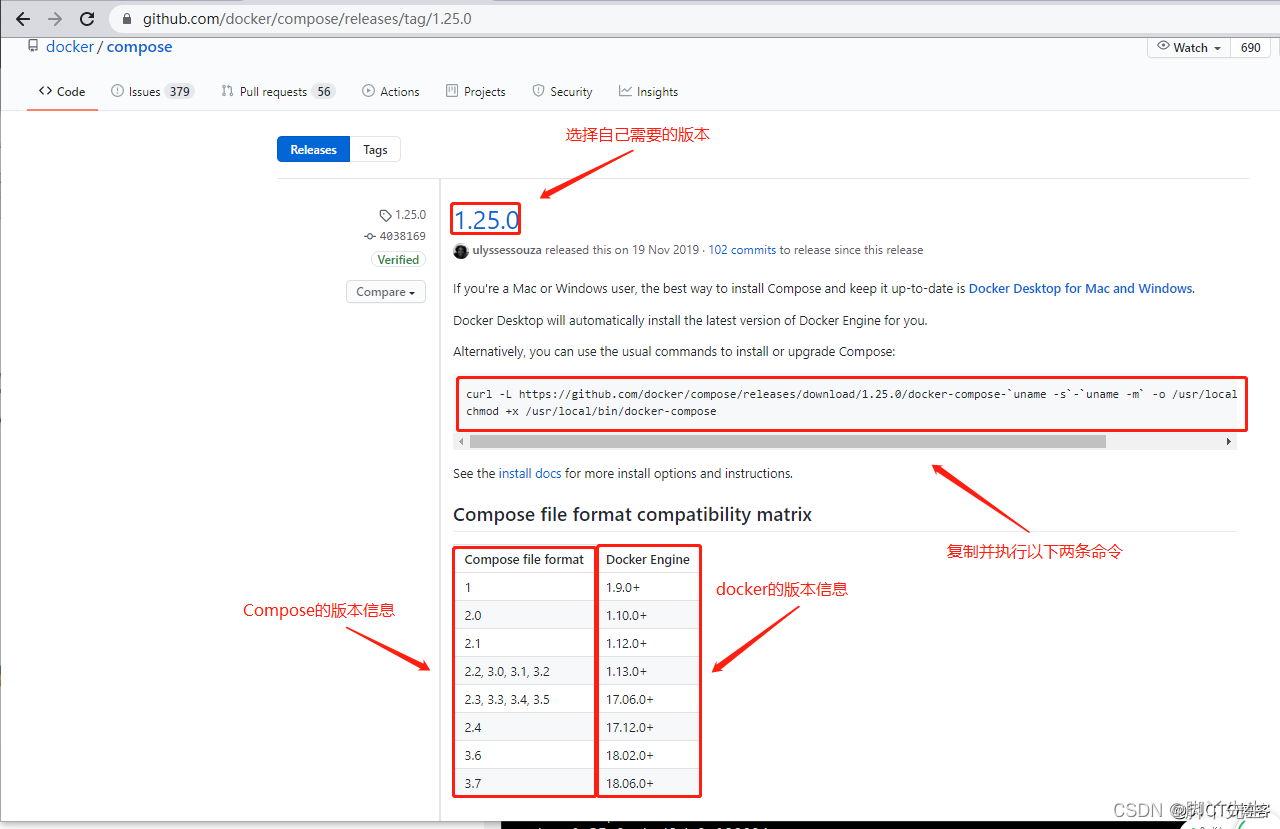Click the '1.10.0+' Docker Engine cell
Screen dimensions: 1280x829
coord(648,616)
